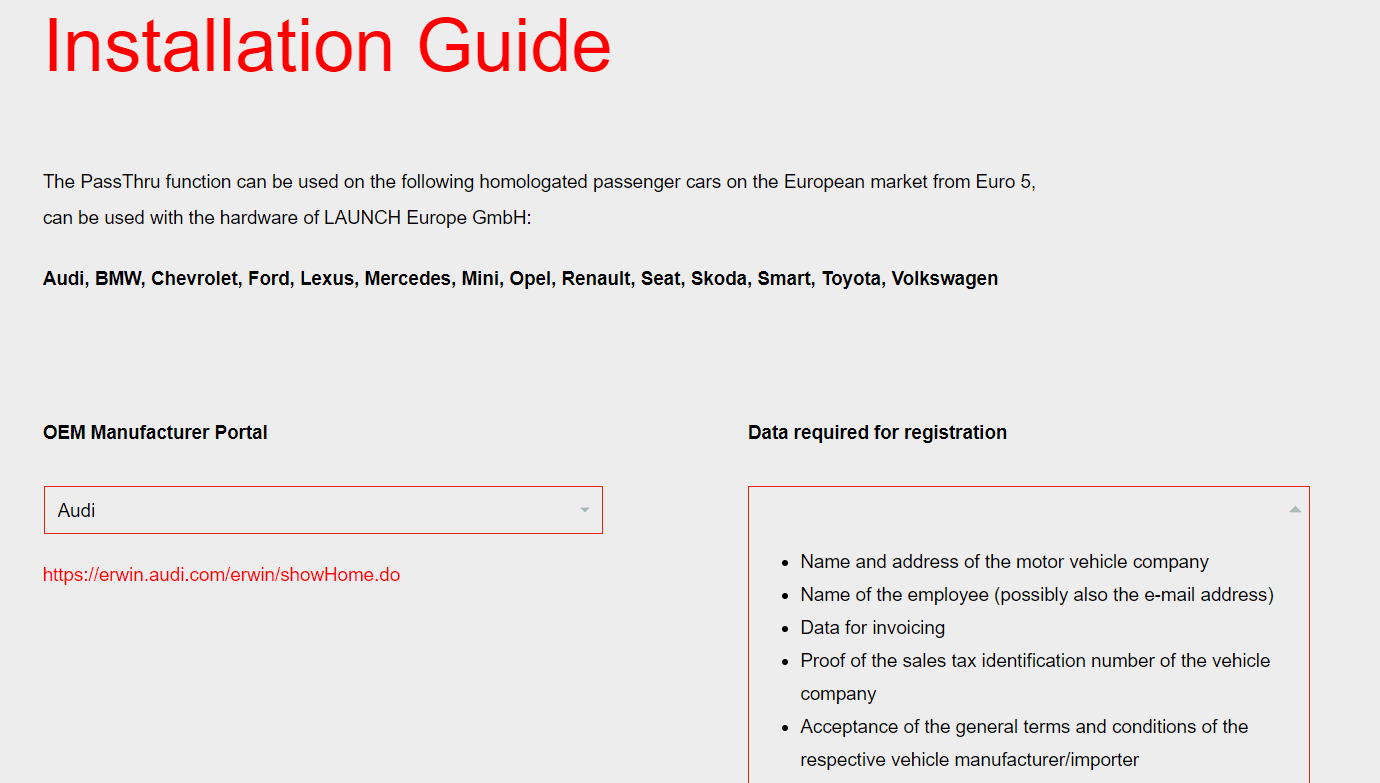Click the Volkswagen entry in the car list

click(x=942, y=278)
